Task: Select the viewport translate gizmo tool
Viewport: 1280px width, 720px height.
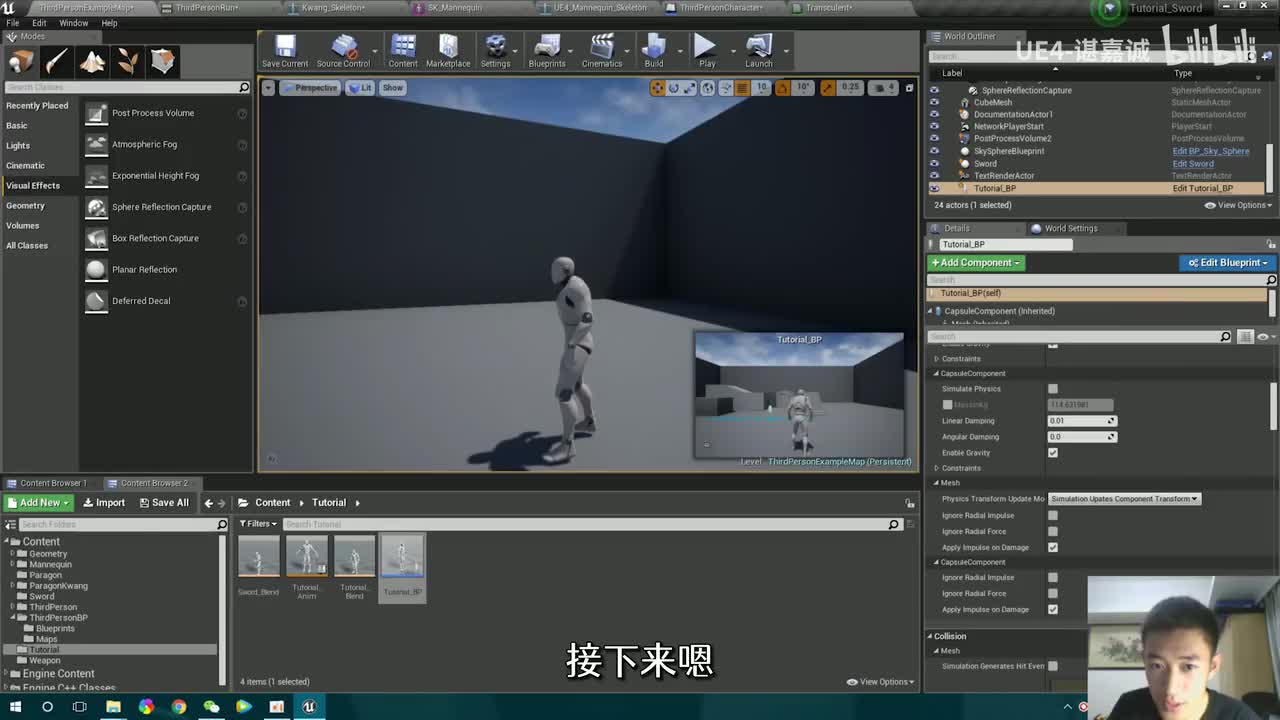Action: (x=657, y=88)
